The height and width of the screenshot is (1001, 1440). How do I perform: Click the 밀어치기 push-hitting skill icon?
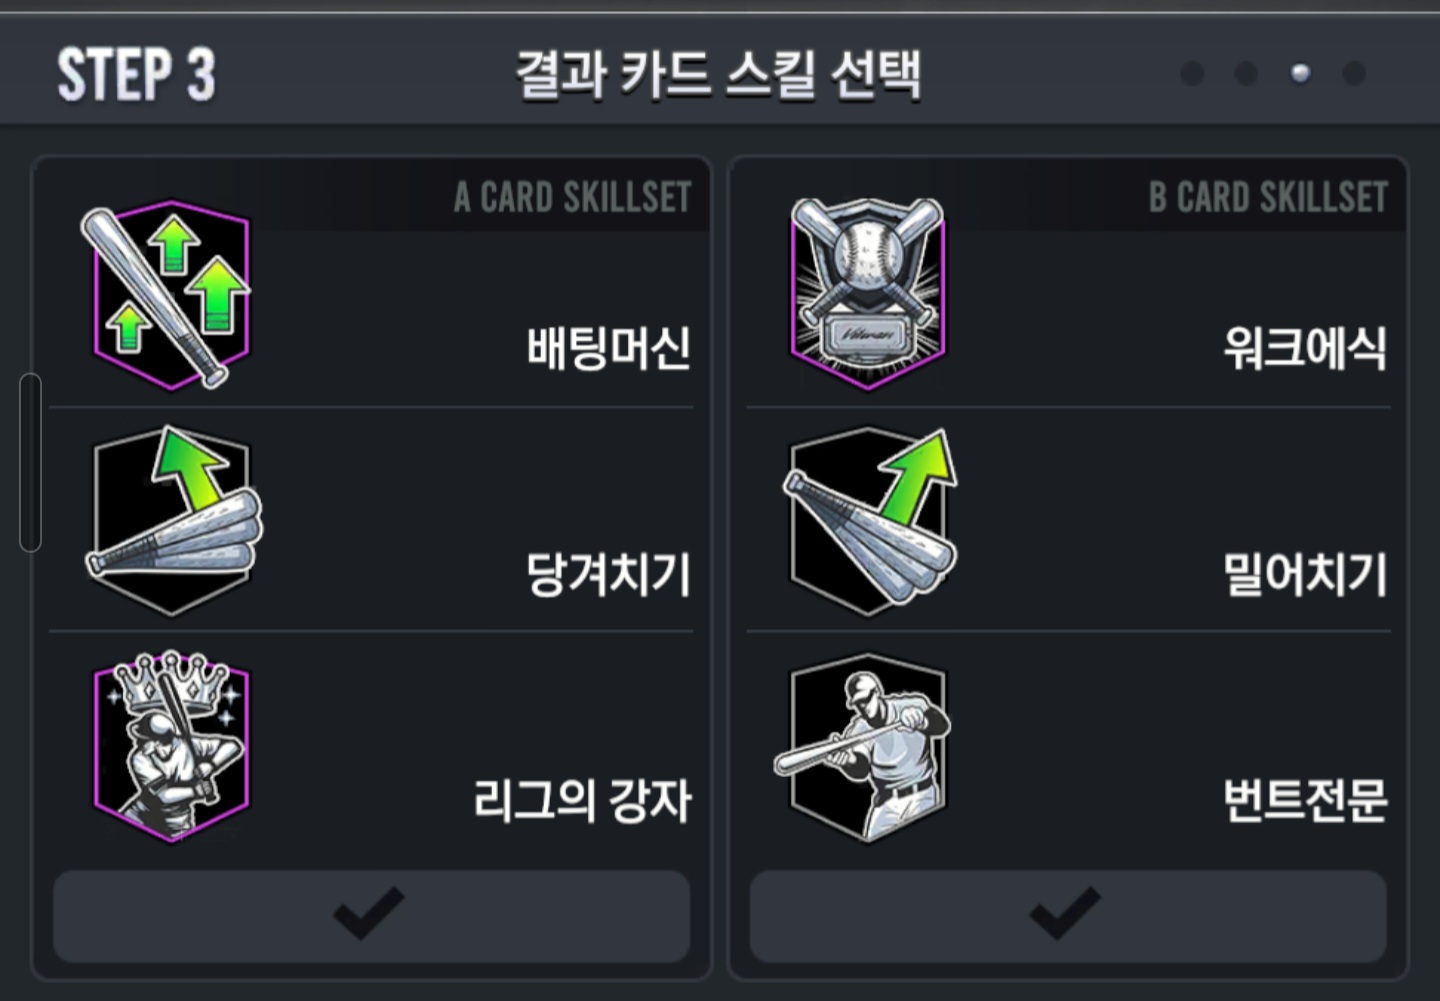point(868,521)
